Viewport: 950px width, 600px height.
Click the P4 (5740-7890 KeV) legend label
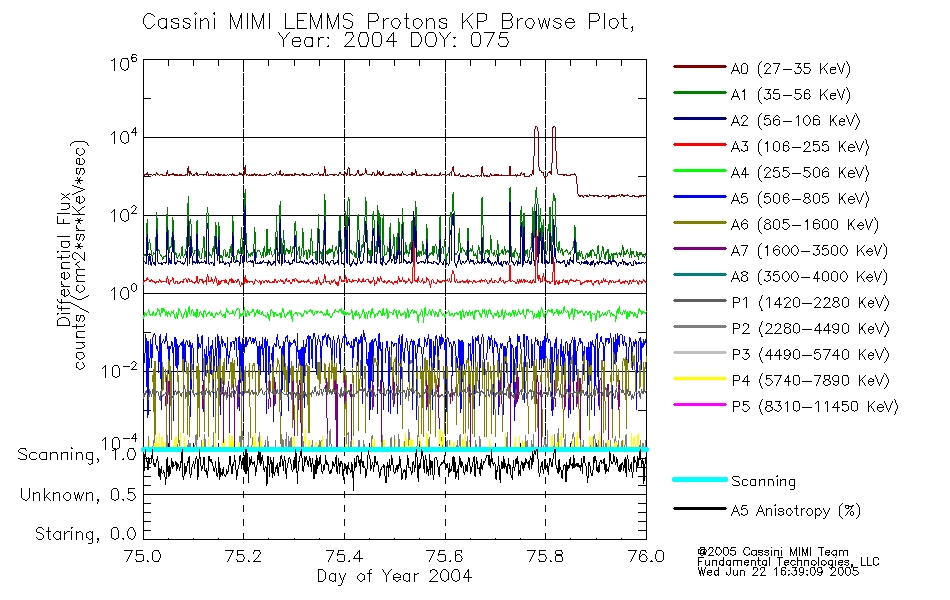click(x=810, y=381)
